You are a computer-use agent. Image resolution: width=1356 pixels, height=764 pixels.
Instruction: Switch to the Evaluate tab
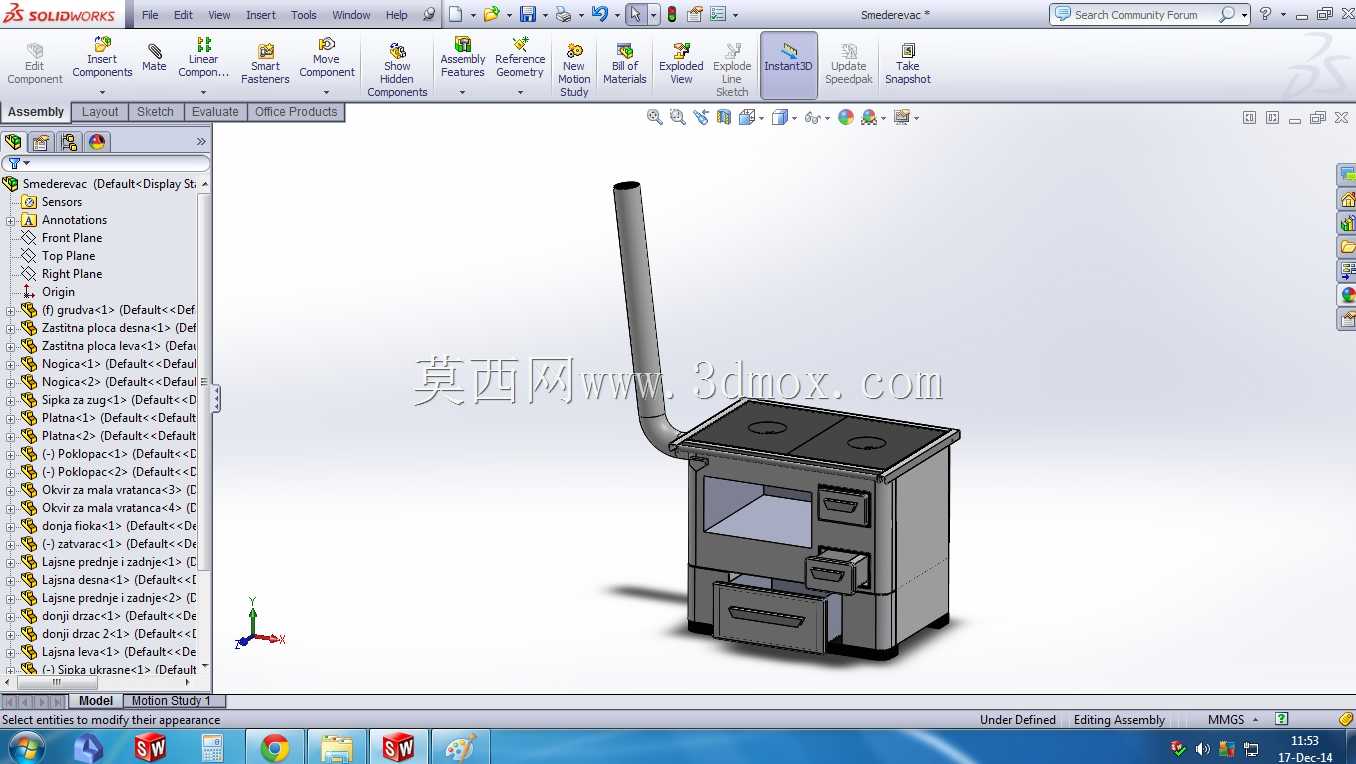215,112
